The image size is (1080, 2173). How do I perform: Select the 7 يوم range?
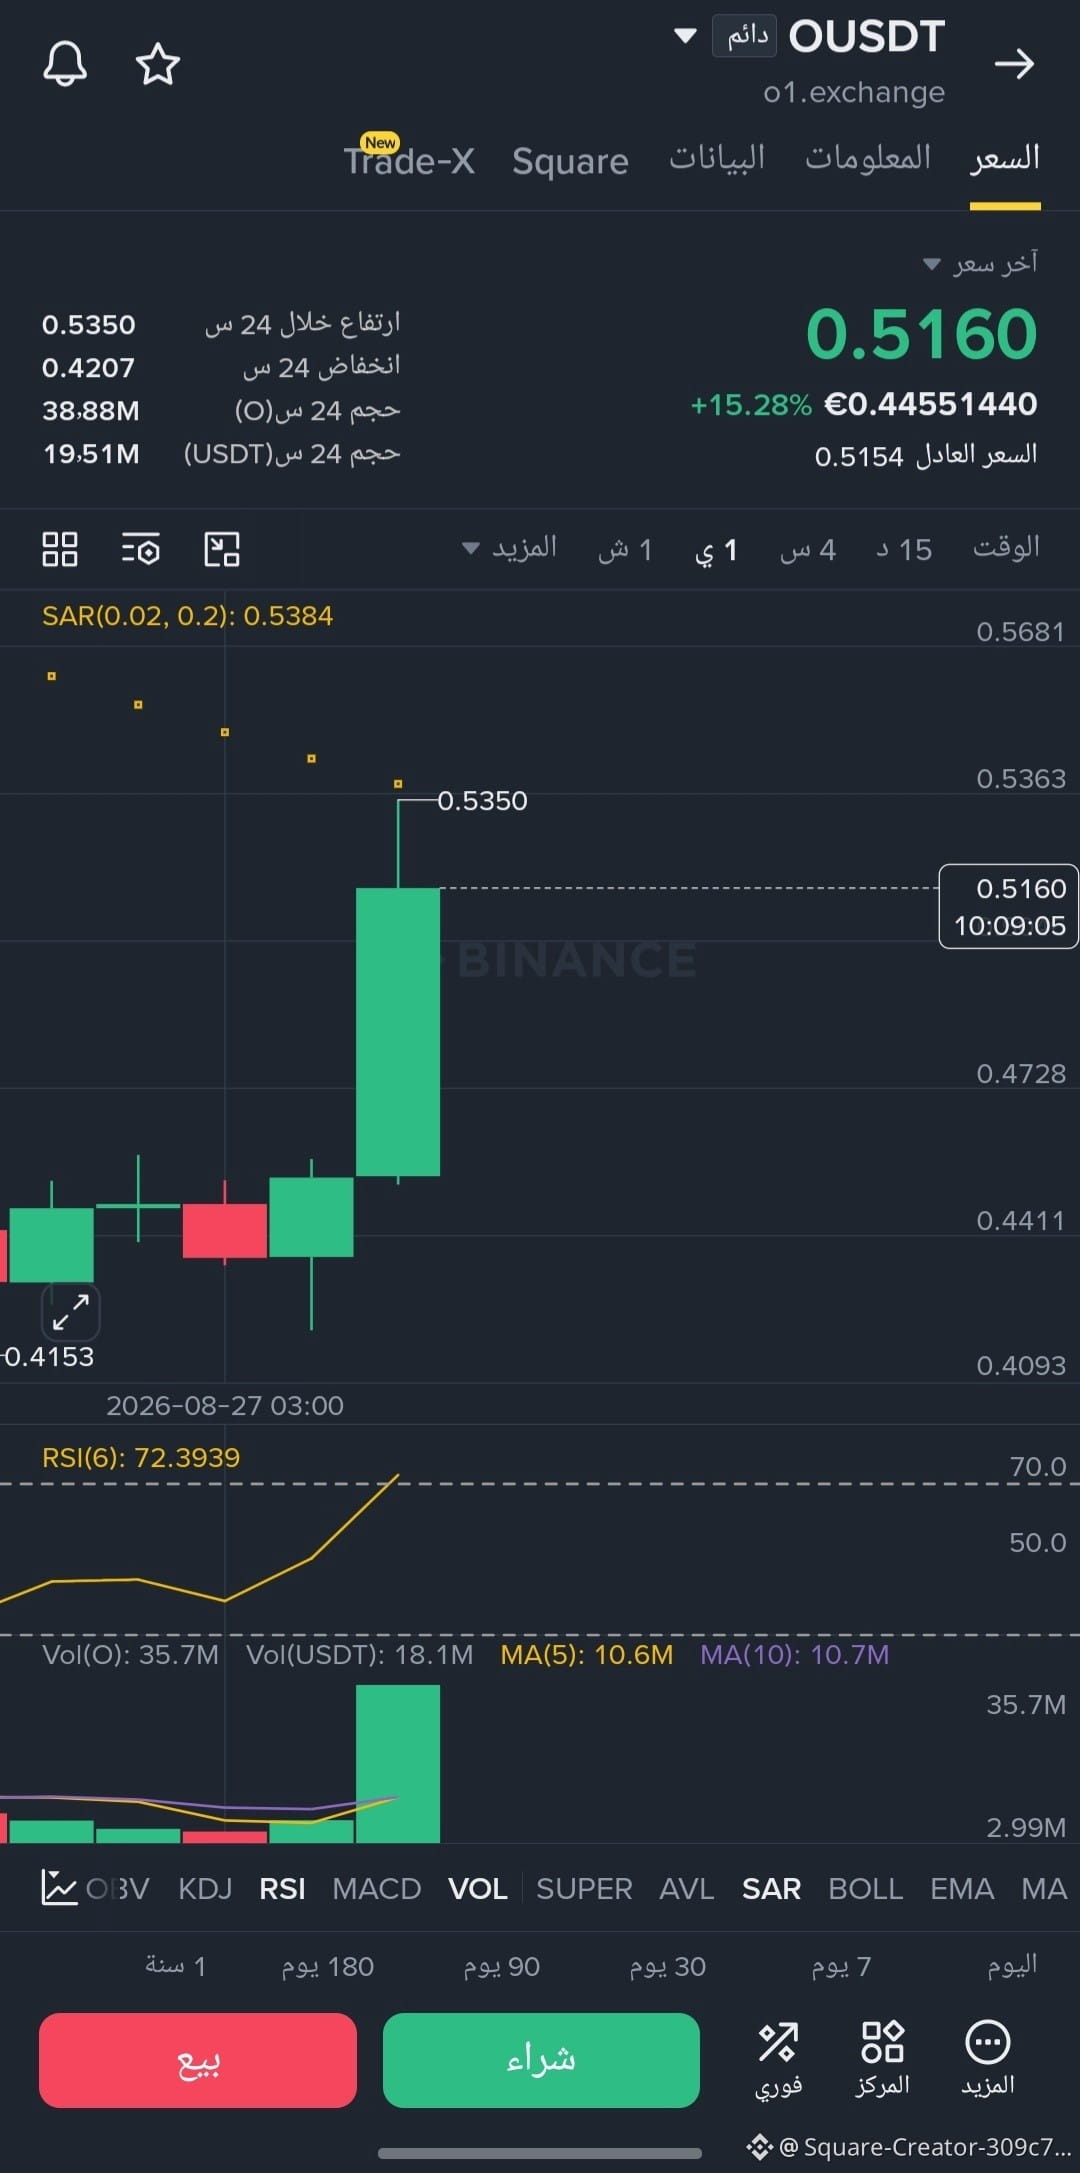tap(841, 1966)
